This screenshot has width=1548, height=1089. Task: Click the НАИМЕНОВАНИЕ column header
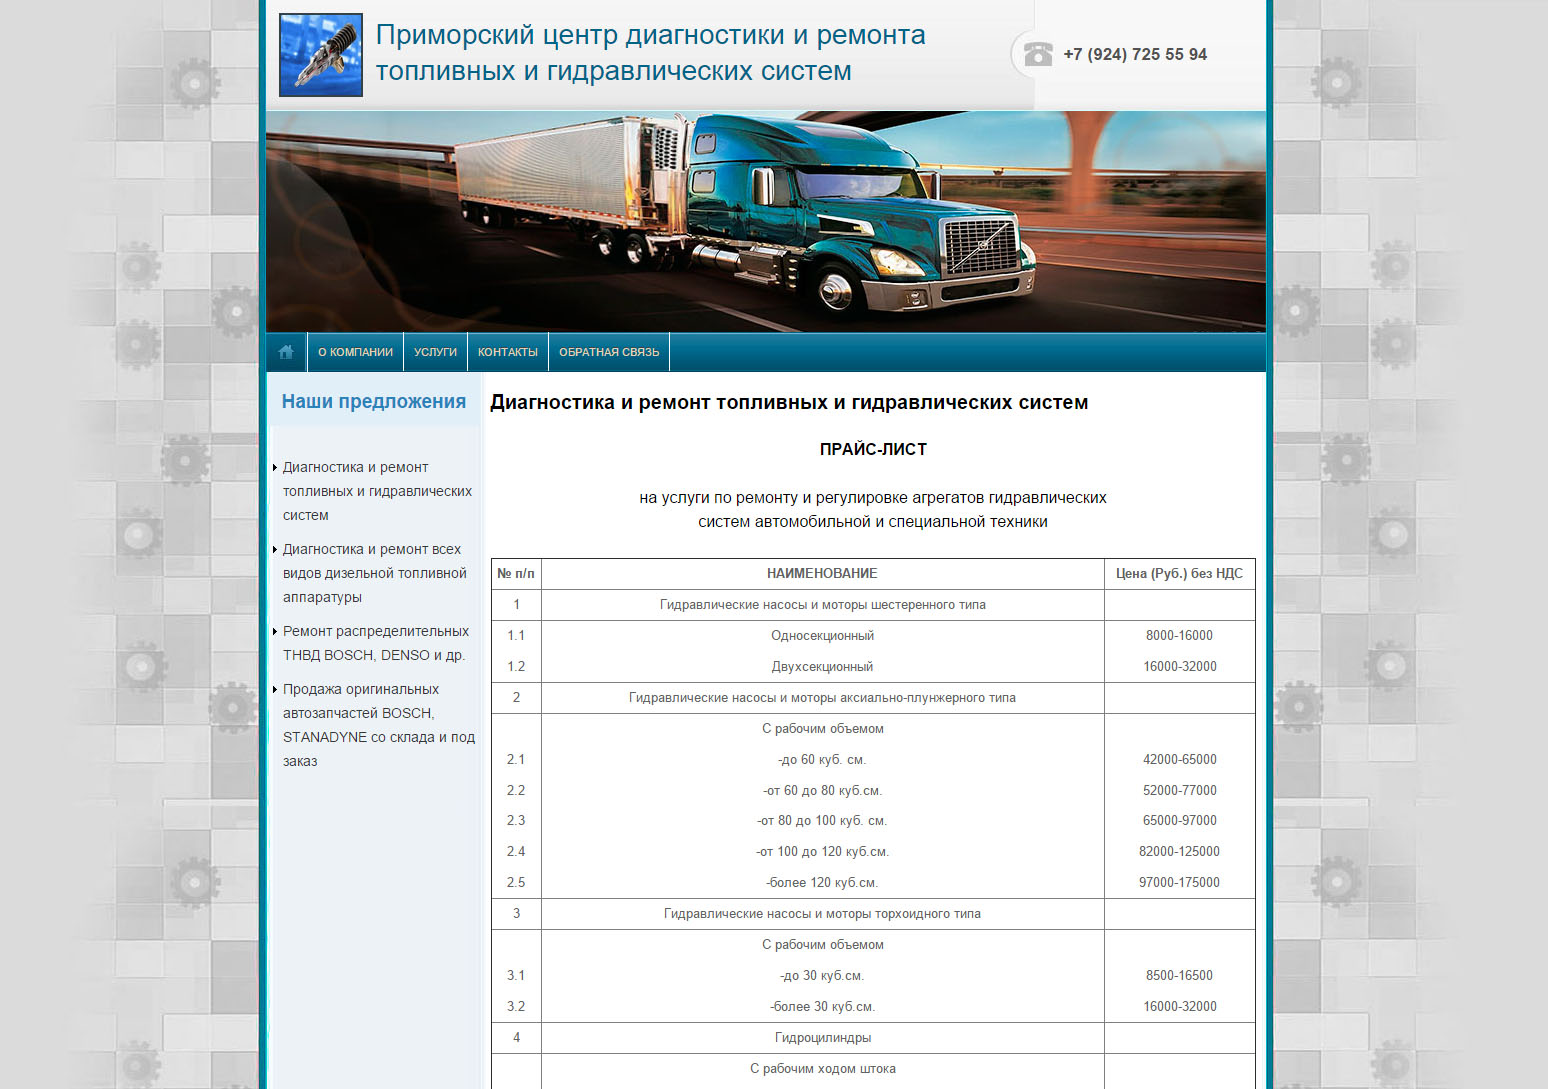(x=822, y=573)
